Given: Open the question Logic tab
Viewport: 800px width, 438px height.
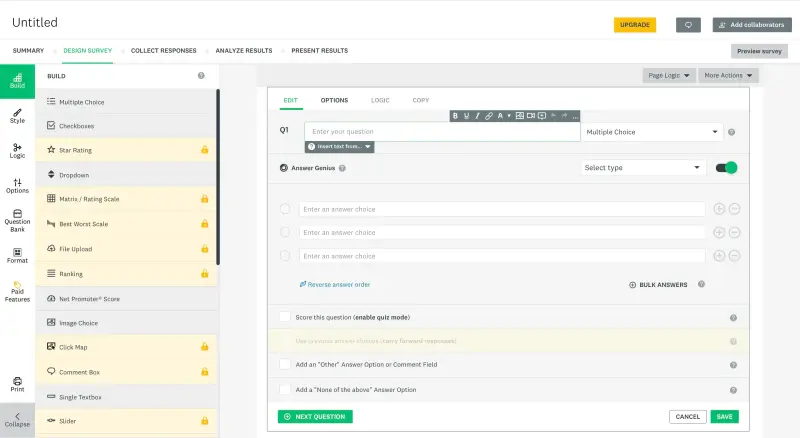Looking at the screenshot, I should [380, 100].
